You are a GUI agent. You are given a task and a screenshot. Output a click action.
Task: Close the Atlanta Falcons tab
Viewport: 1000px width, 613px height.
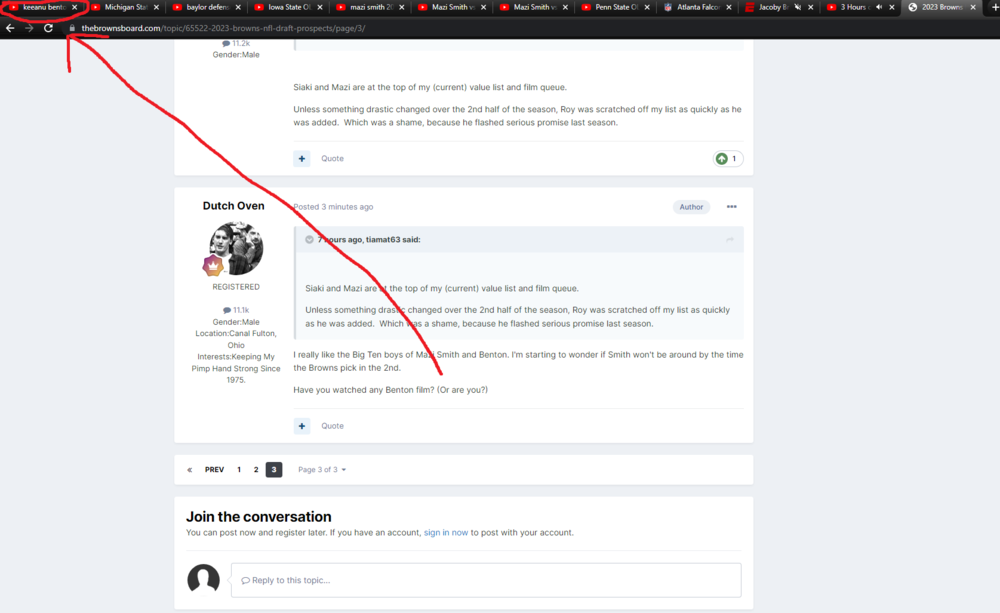click(728, 7)
